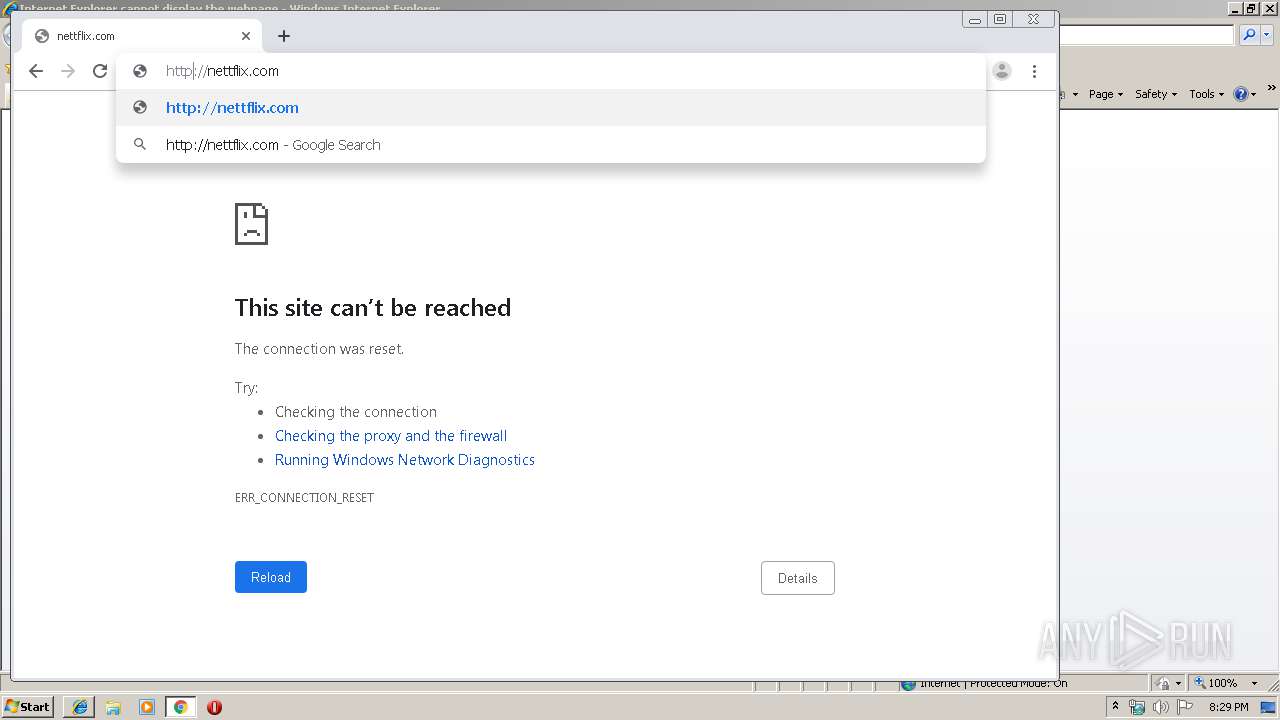This screenshot has height=720, width=1280.
Task: Click into the Chrome address bar
Action: click(x=551, y=71)
